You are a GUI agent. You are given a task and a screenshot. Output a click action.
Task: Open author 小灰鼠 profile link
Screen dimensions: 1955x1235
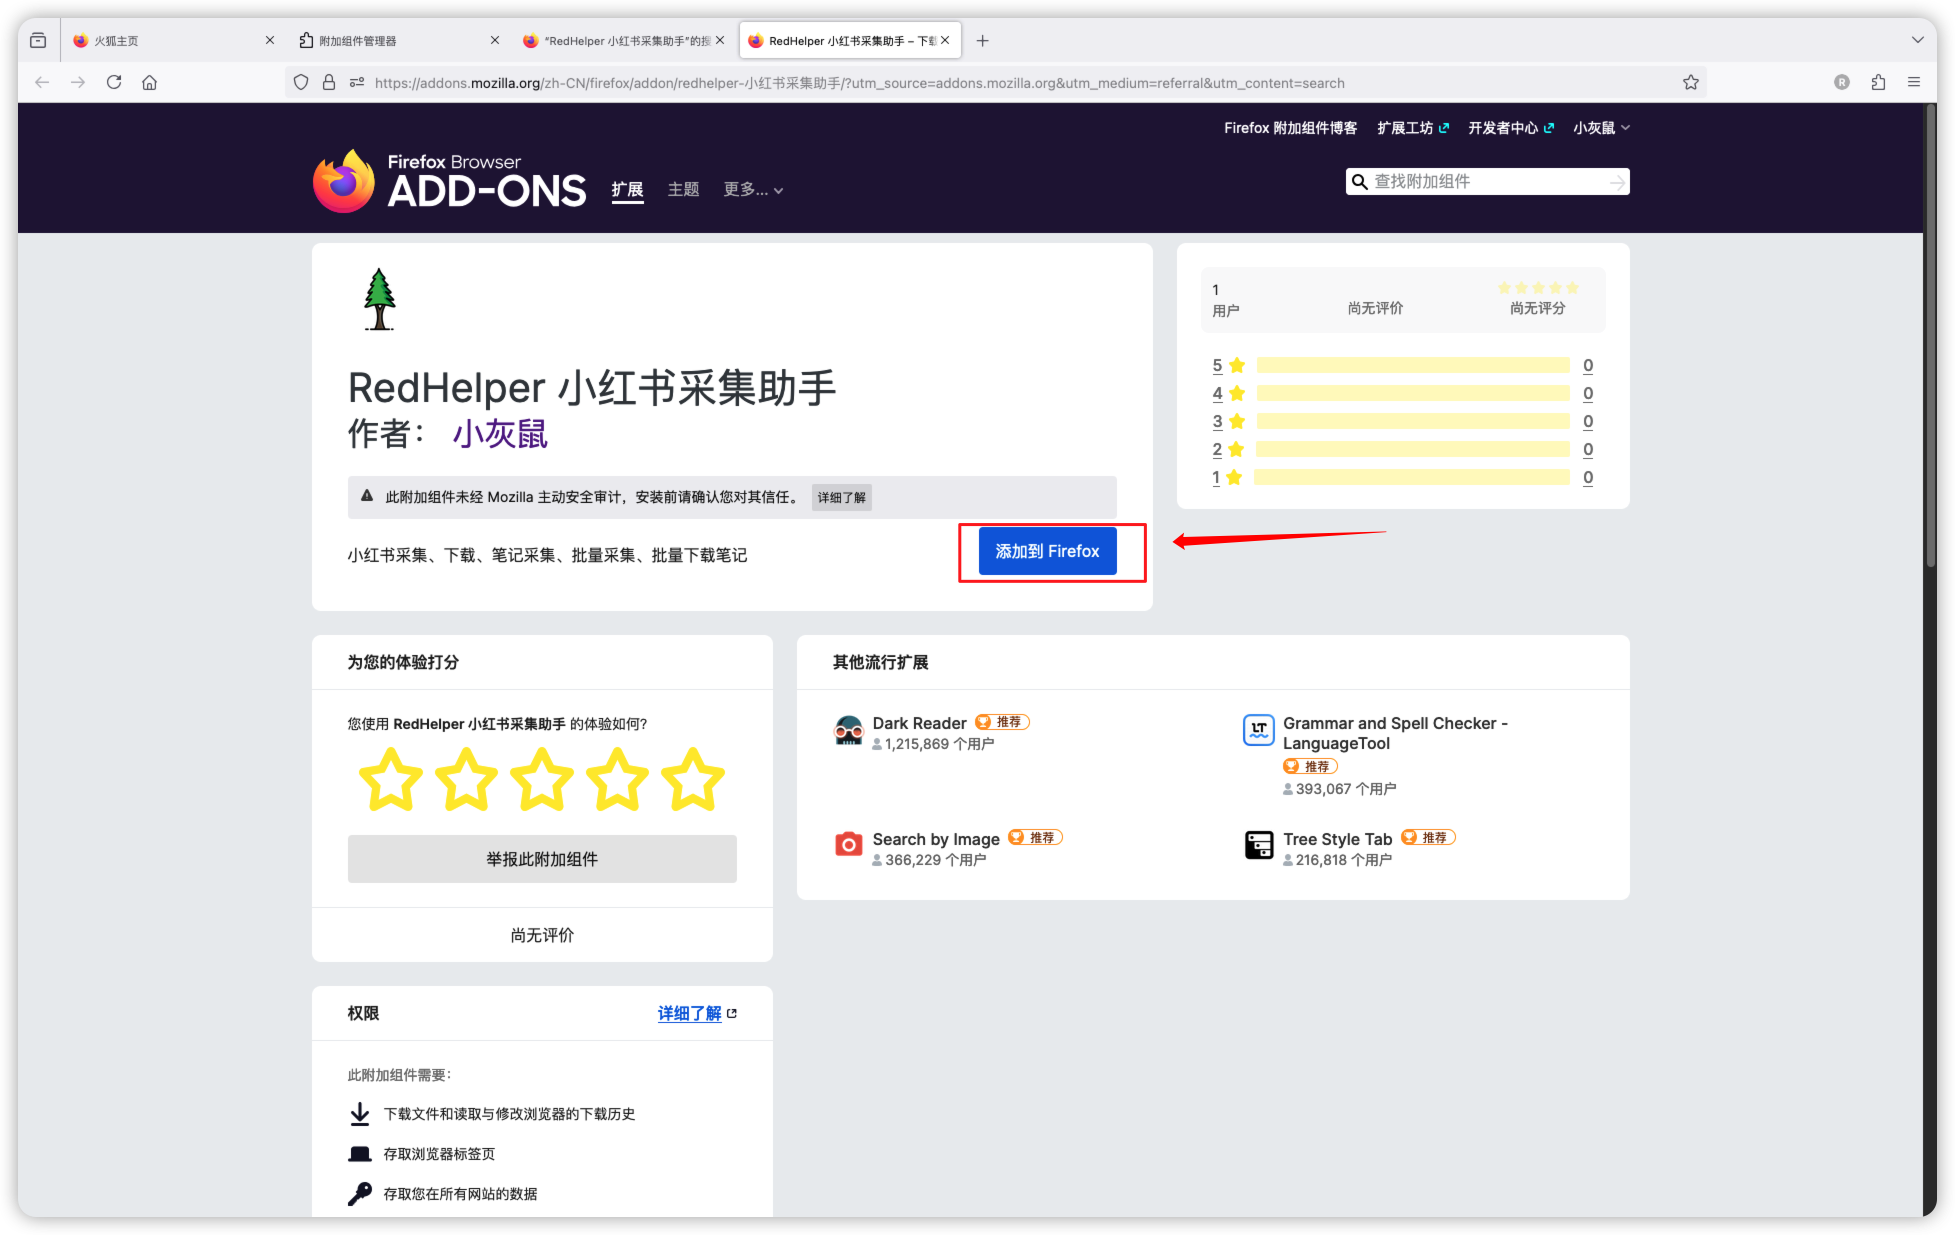[500, 434]
